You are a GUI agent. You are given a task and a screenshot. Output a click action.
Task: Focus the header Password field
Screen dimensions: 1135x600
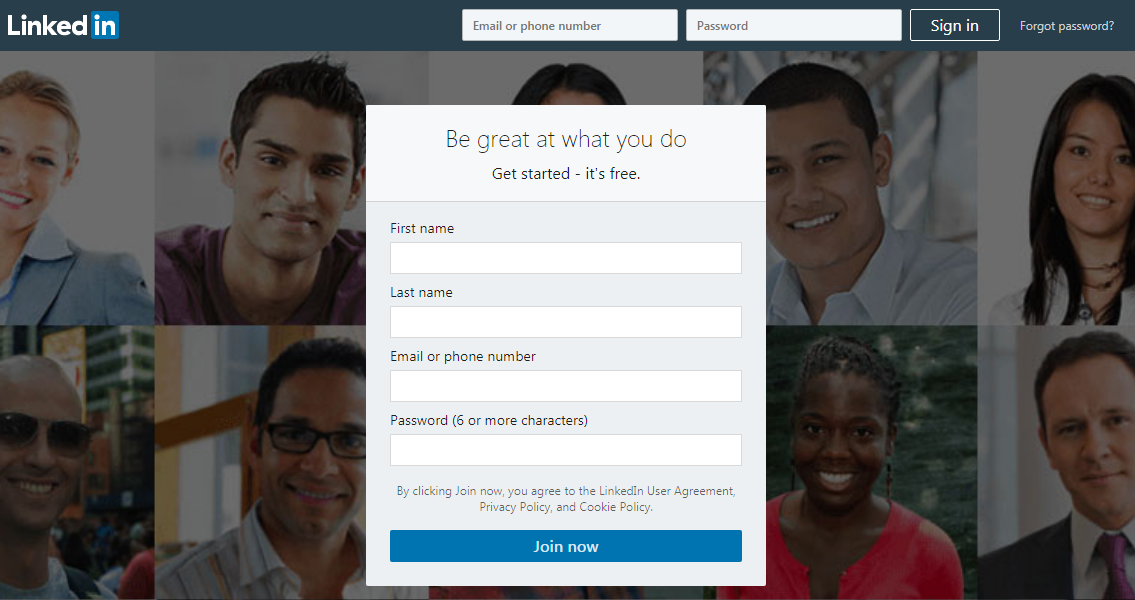point(793,25)
